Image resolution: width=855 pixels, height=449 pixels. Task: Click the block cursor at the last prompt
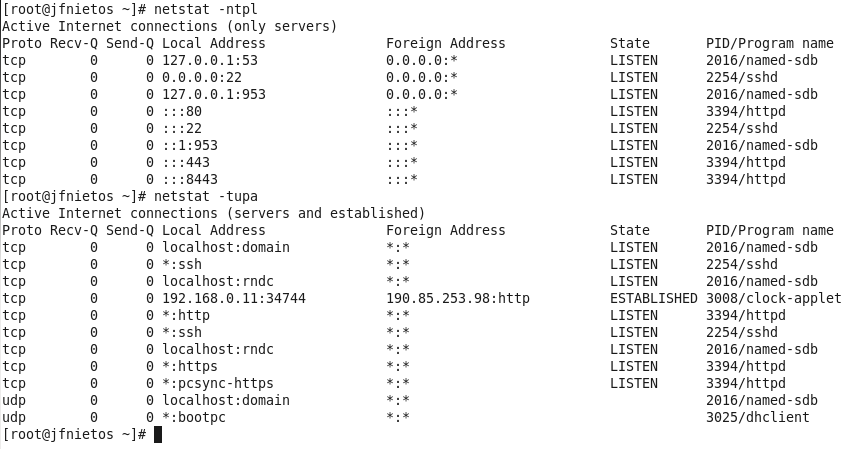pyautogui.click(x=158, y=434)
